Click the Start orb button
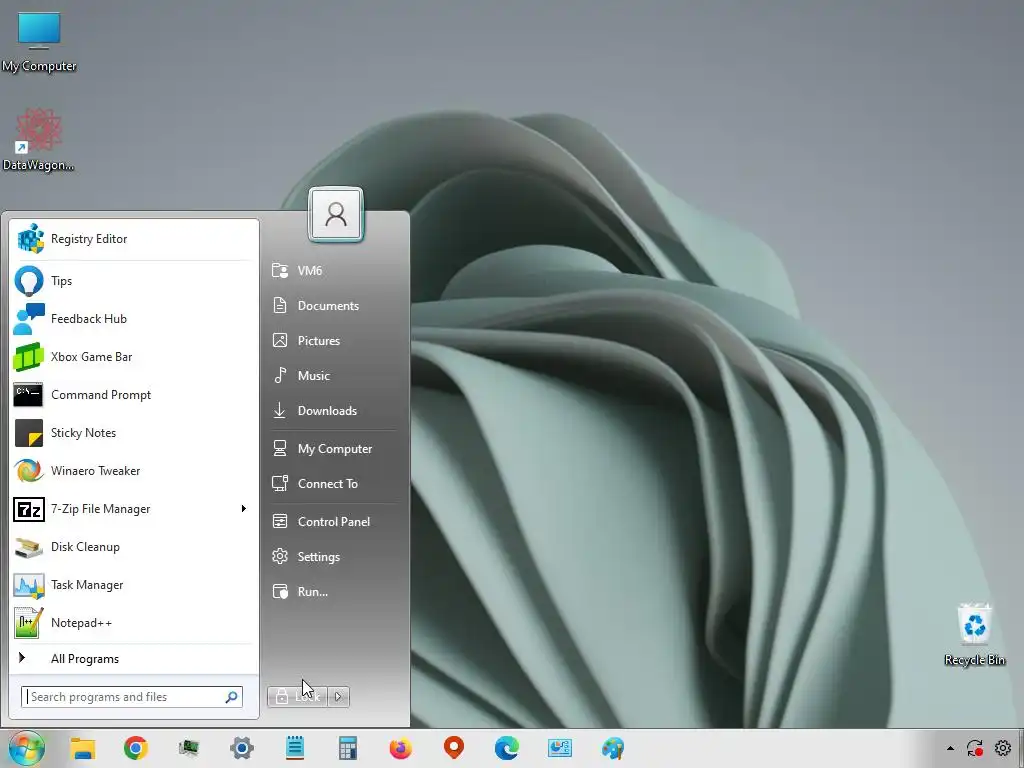 tap(26, 748)
